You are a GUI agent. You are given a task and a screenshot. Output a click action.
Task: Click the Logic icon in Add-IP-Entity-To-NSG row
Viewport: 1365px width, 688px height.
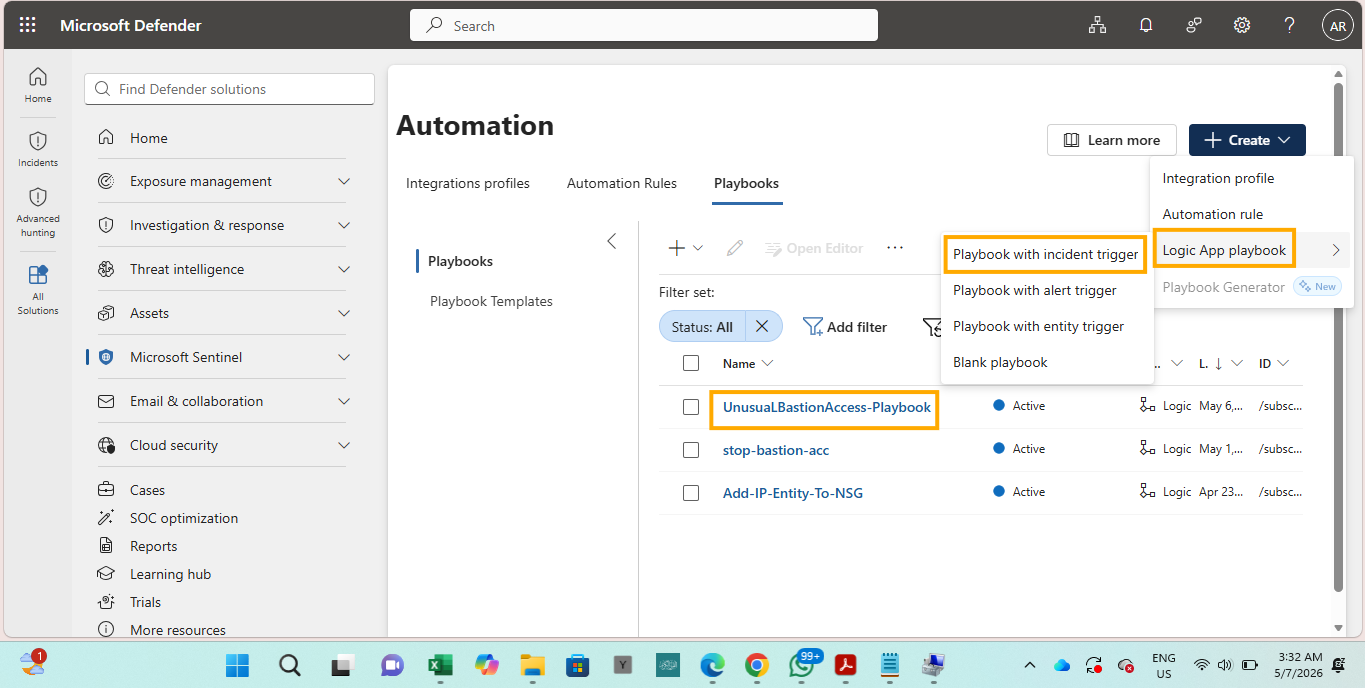coord(1147,492)
